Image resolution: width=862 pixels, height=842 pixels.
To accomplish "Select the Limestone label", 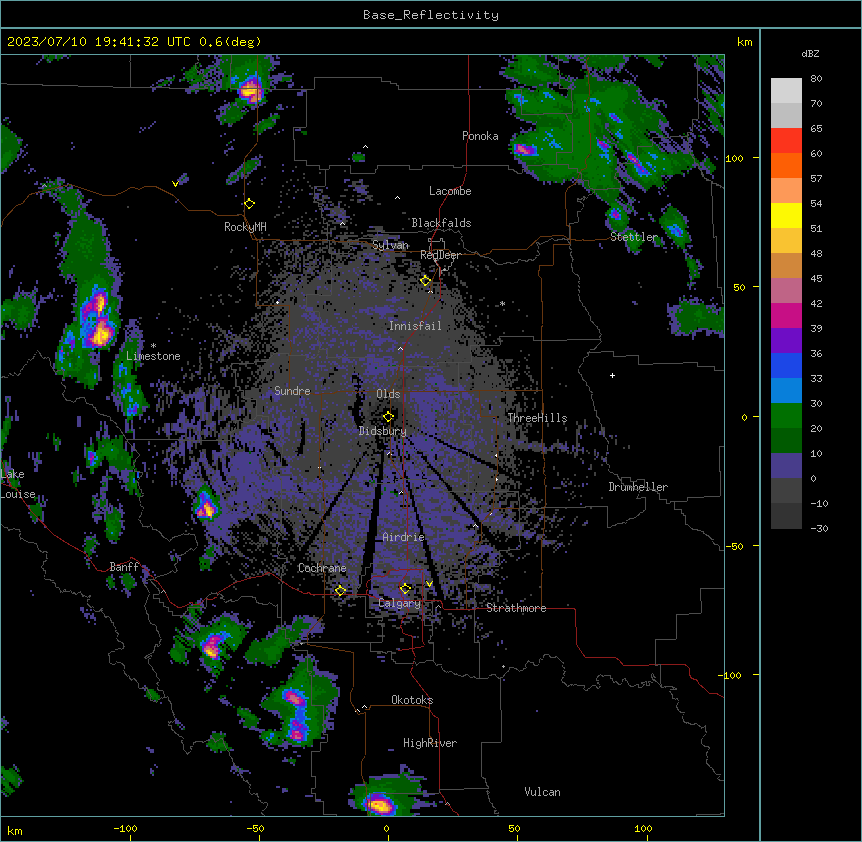I will 153,356.
